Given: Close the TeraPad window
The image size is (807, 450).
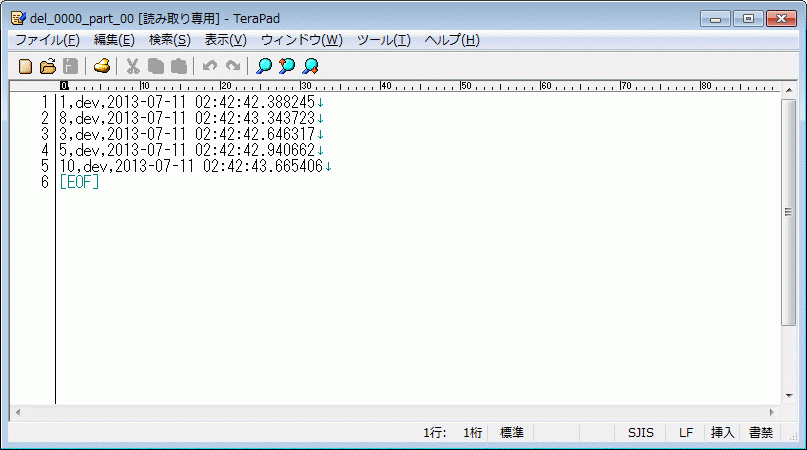Looking at the screenshot, I should [x=781, y=19].
